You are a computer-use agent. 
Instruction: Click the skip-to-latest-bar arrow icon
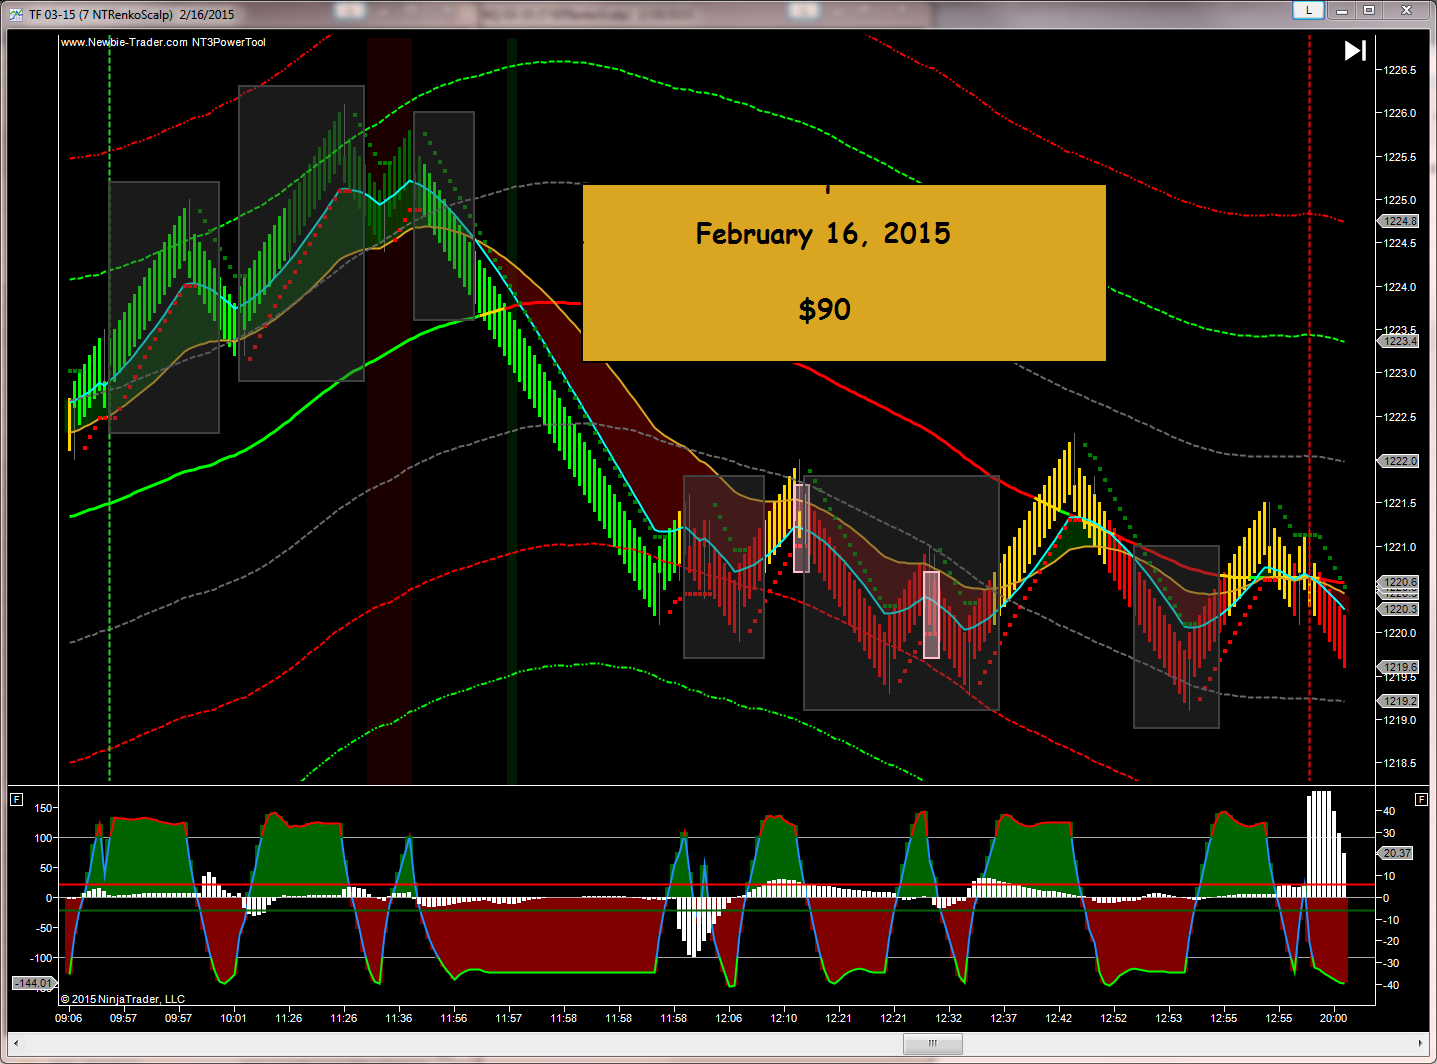point(1355,50)
